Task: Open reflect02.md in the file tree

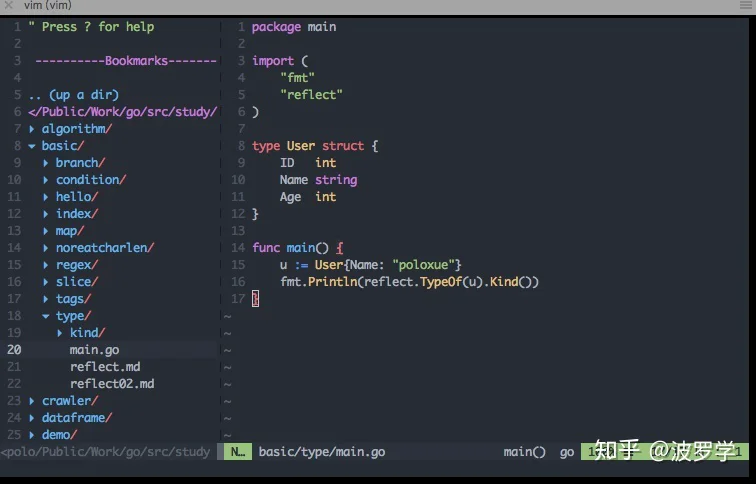Action: [x=112, y=384]
